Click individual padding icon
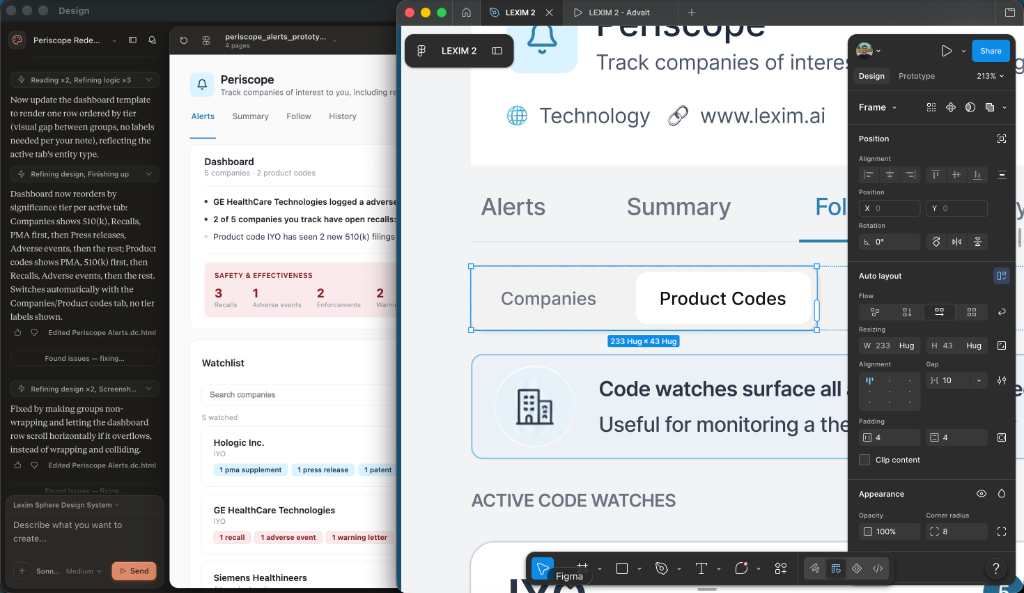This screenshot has width=1024, height=593. (x=1001, y=438)
